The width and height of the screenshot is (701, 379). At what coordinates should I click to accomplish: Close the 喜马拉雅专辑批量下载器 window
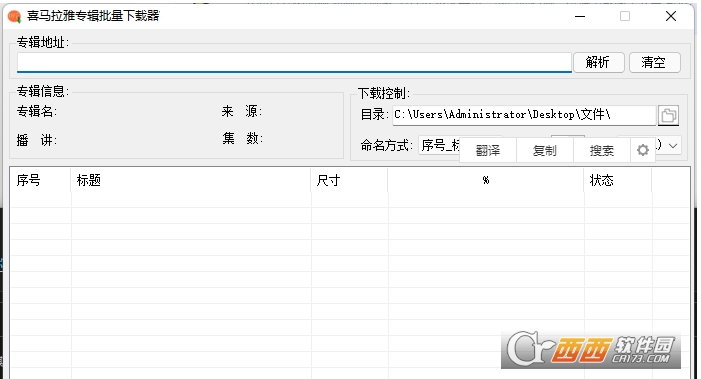(x=671, y=17)
